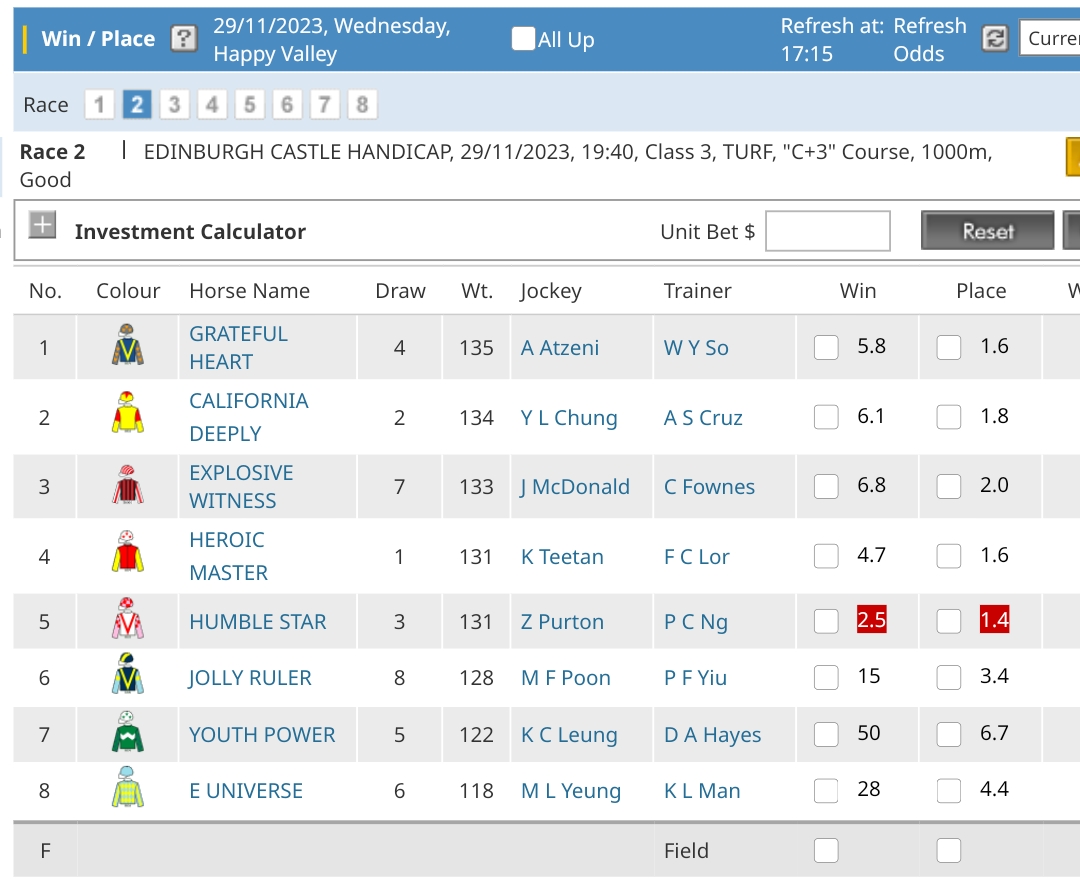Image resolution: width=1080 pixels, height=884 pixels.
Task: Enable the All Up checkbox
Action: point(523,39)
